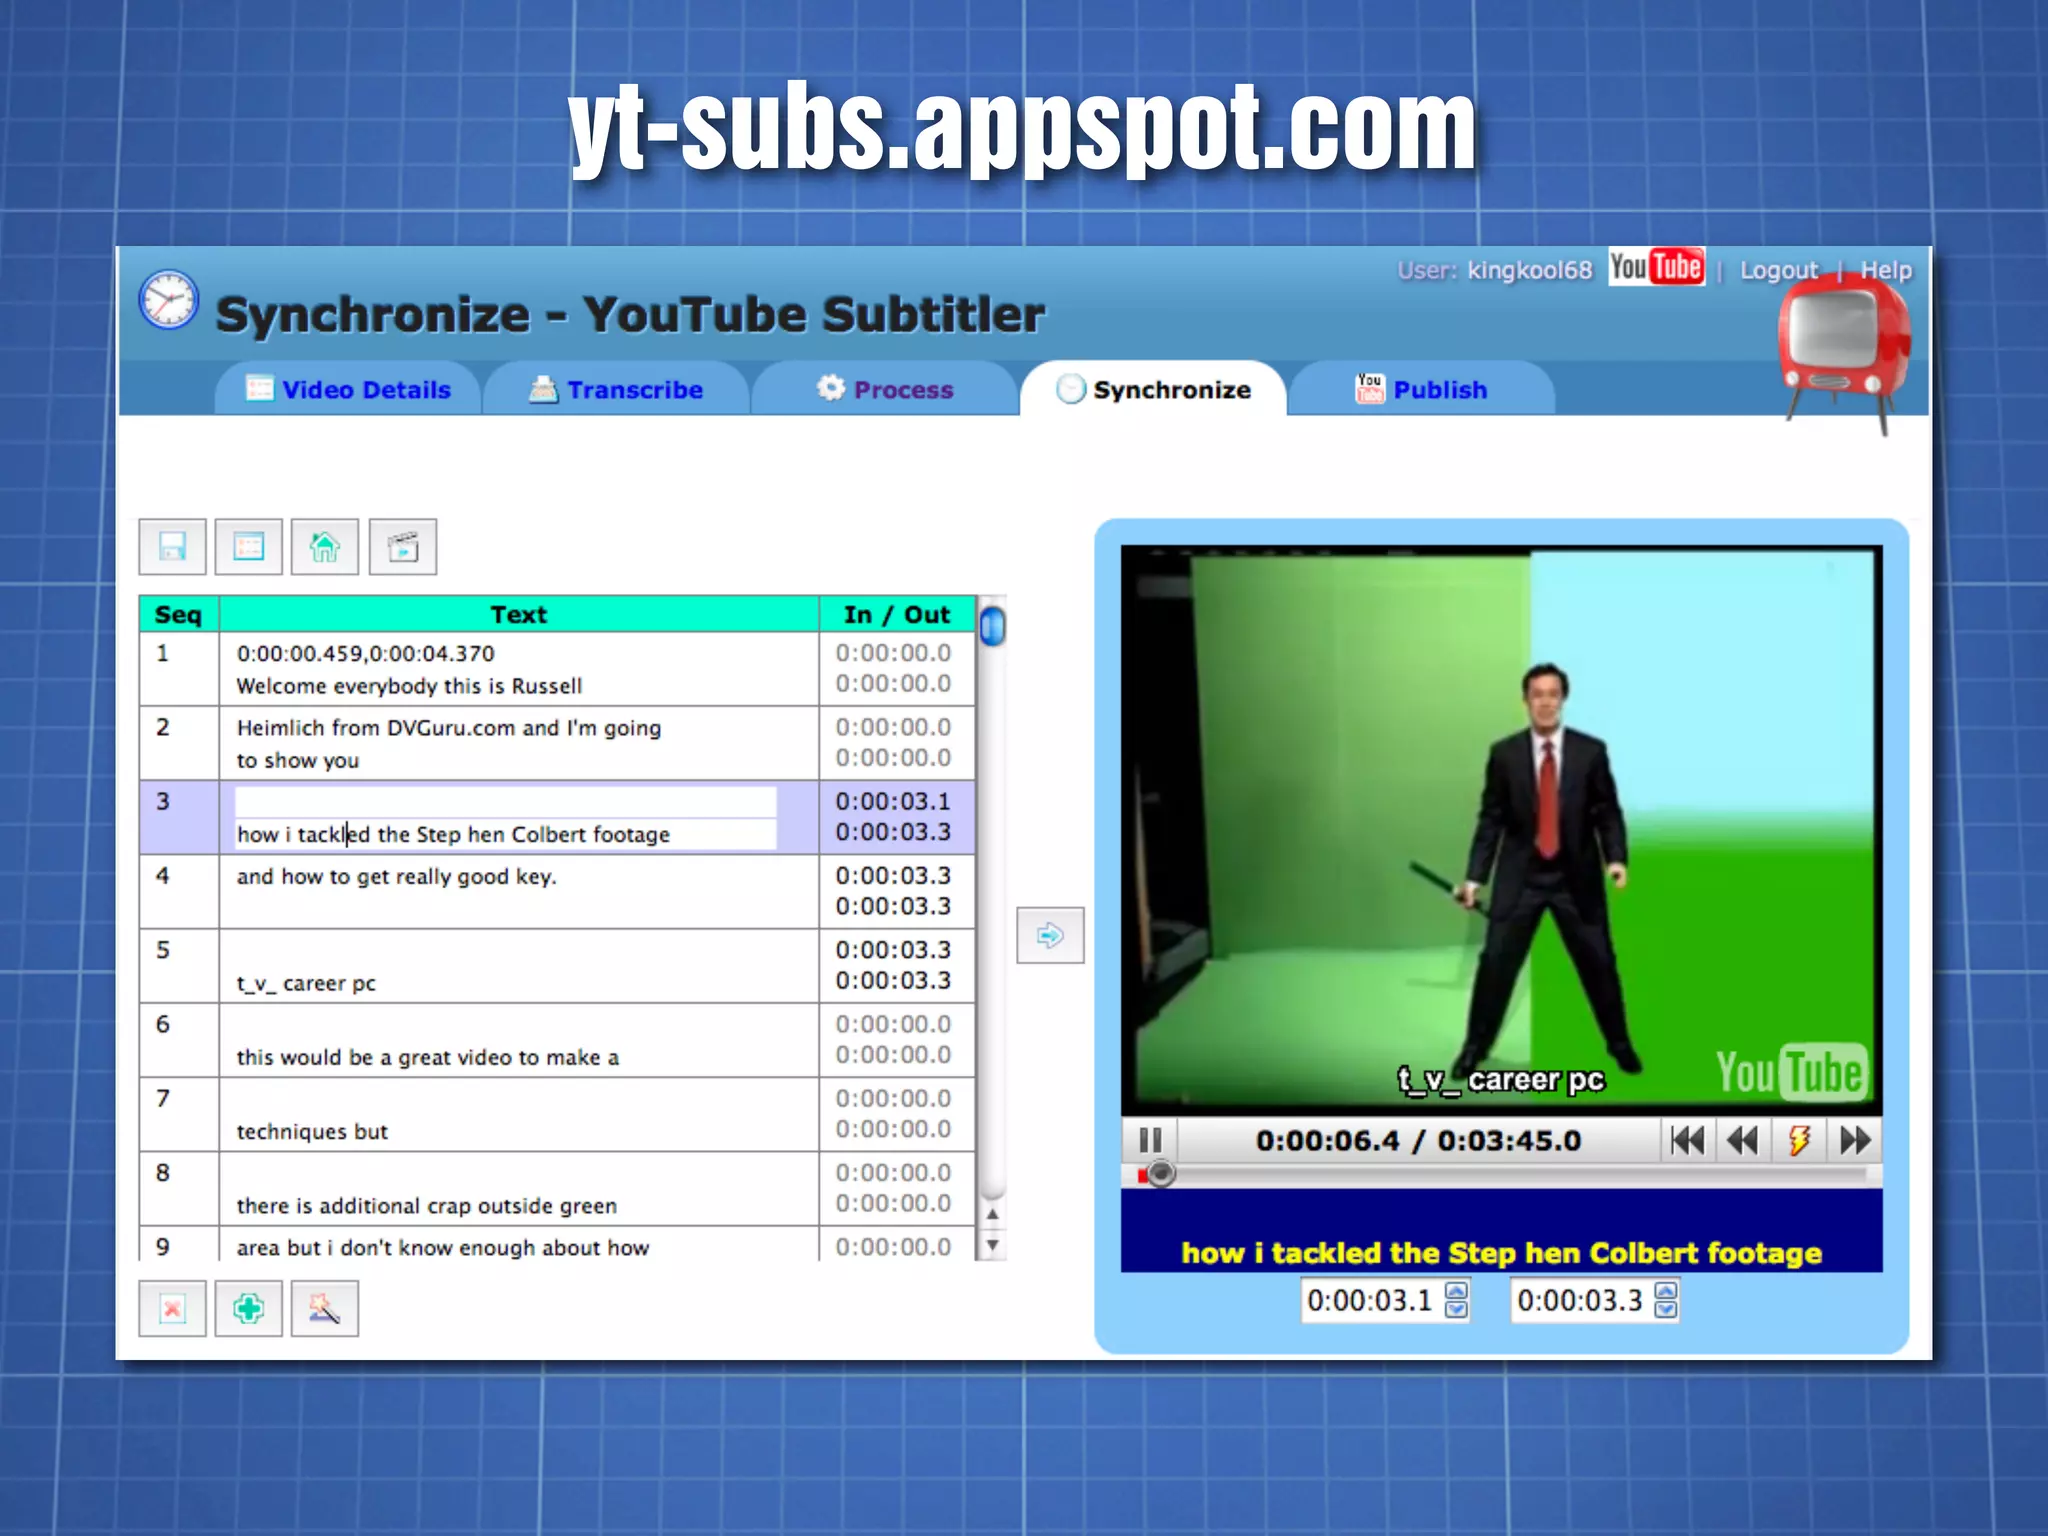The image size is (2048, 1536).
Task: Click the scrollbar up arrow
Action: click(x=992, y=1214)
